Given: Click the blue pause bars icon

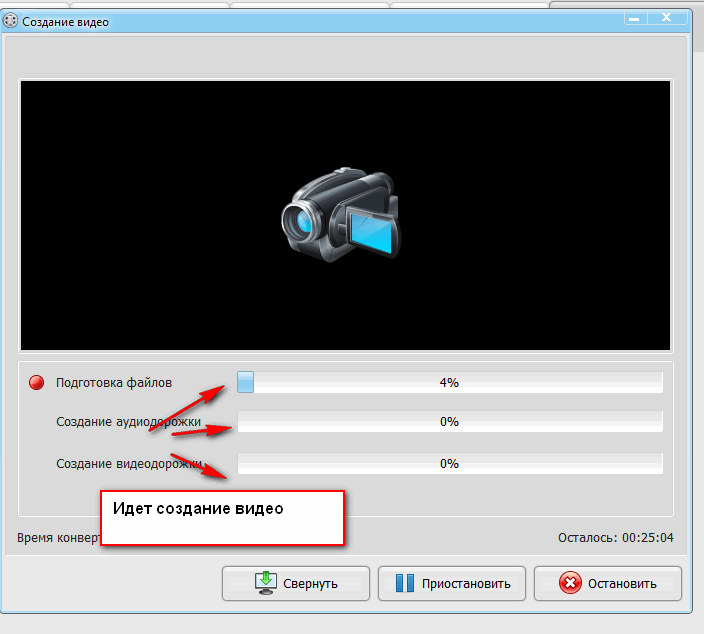Looking at the screenshot, I should click(405, 583).
